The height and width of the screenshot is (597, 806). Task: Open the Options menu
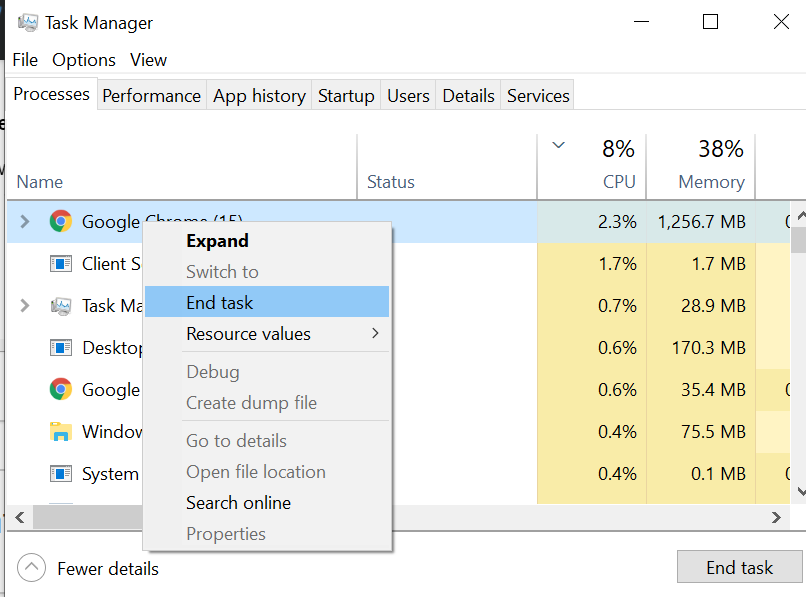click(84, 60)
